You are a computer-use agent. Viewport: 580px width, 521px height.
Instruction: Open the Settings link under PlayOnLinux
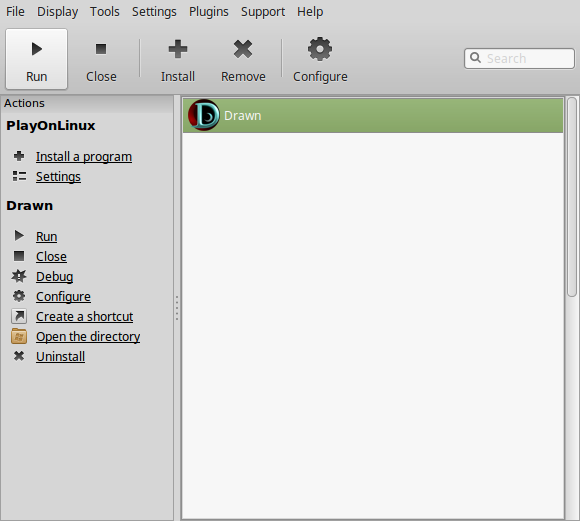pyautogui.click(x=58, y=177)
